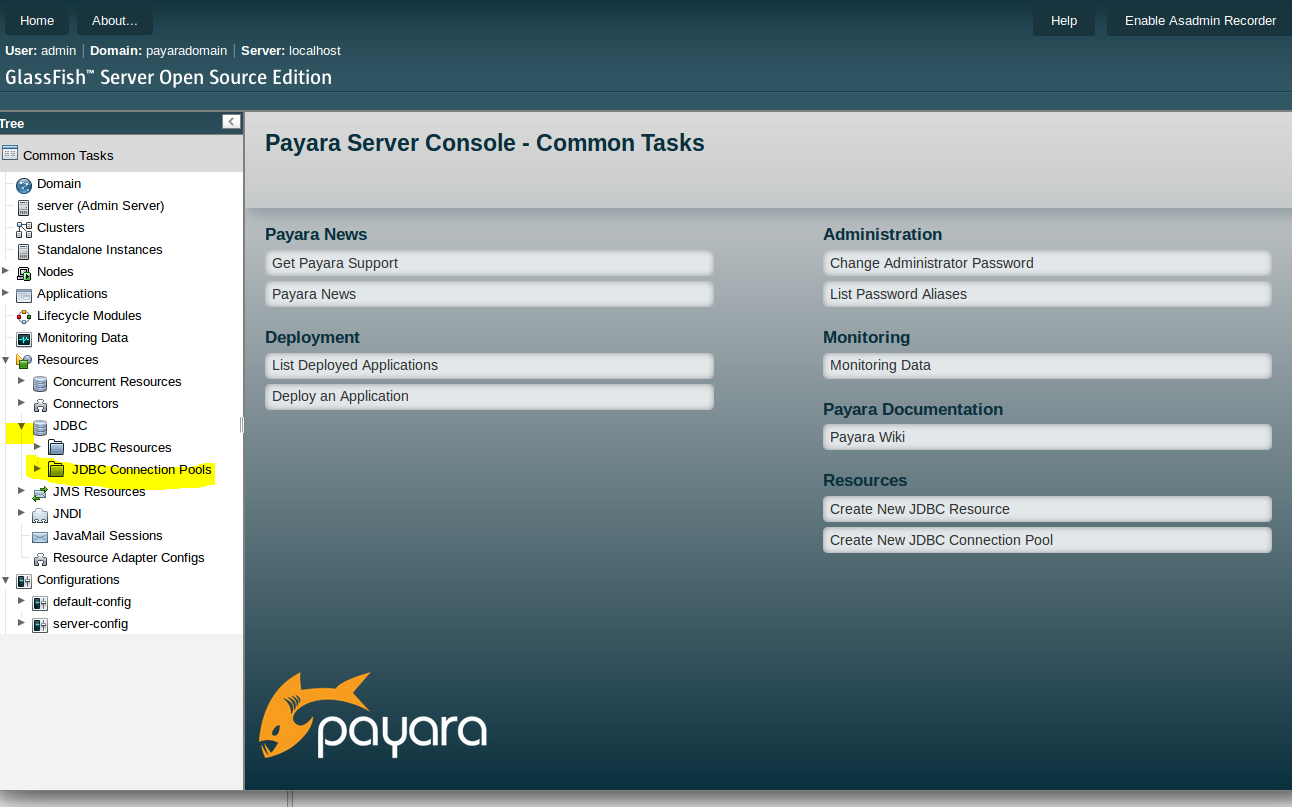Expand the JDBC Connection Pools node
The image size is (1292, 807).
point(37,468)
